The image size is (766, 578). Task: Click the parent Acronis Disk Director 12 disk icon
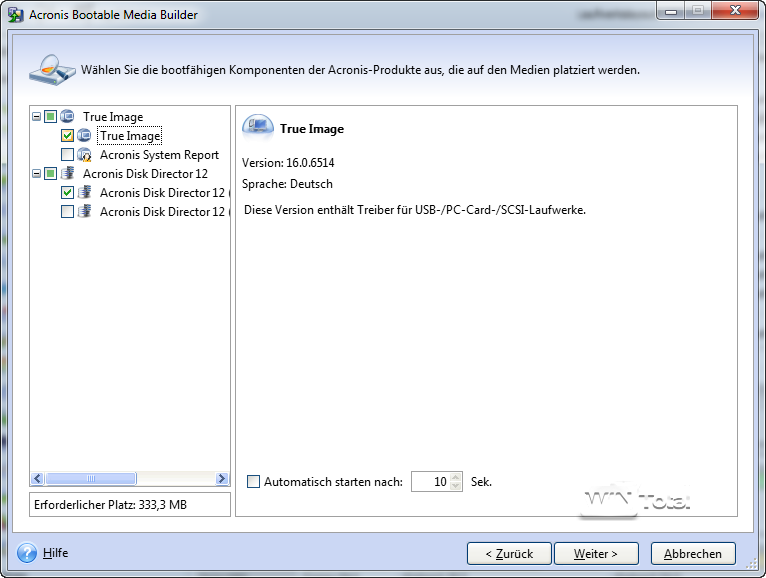(67, 173)
